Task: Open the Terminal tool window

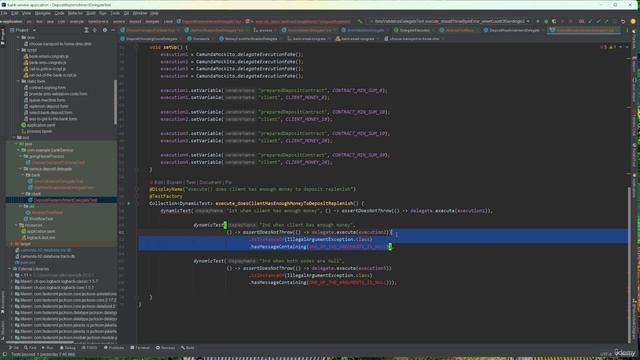Action: (140, 348)
